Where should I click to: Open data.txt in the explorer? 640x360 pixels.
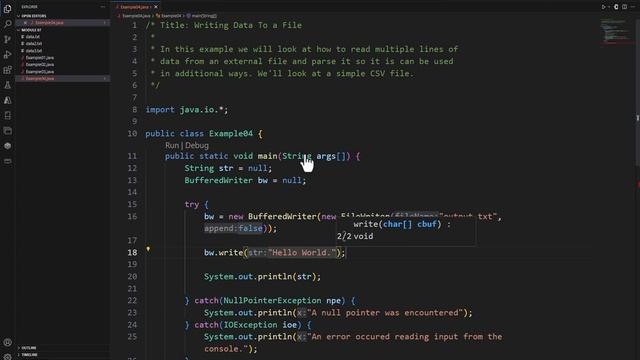coord(33,37)
